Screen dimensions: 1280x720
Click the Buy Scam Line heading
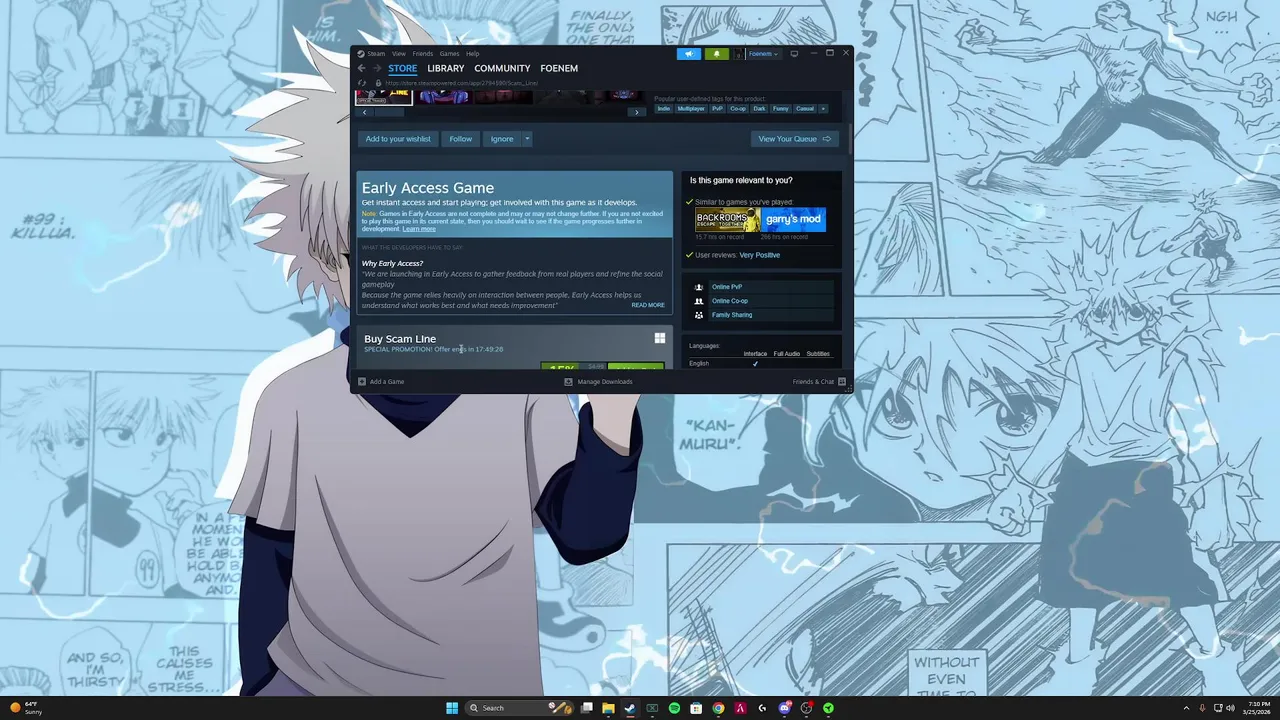click(400, 339)
